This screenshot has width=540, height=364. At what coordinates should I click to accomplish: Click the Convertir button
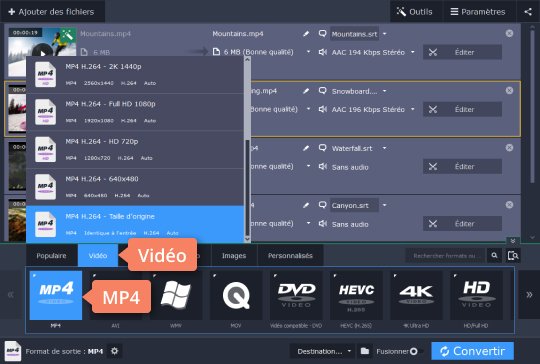click(x=472, y=351)
